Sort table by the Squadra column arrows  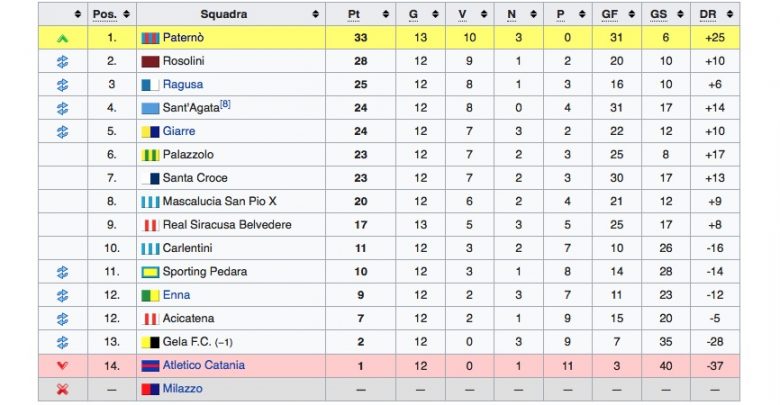(315, 14)
